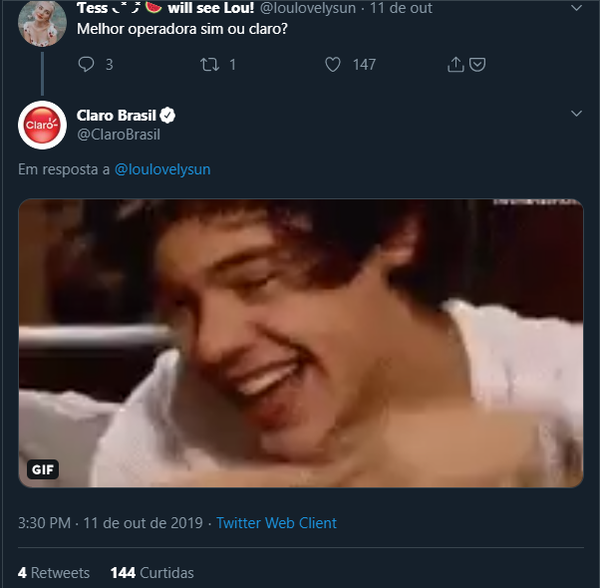Click the "Twitter Web Client" link
This screenshot has width=600, height=588.
(x=276, y=523)
